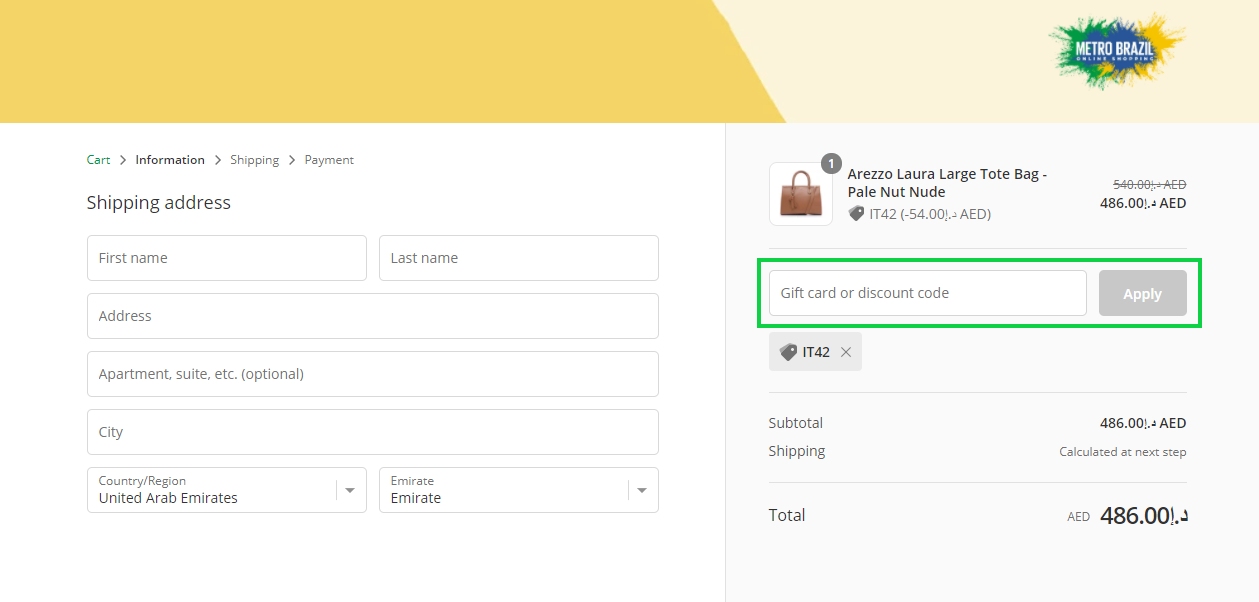This screenshot has width=1259, height=602.
Task: Go to the Cart step
Action: click(98, 159)
